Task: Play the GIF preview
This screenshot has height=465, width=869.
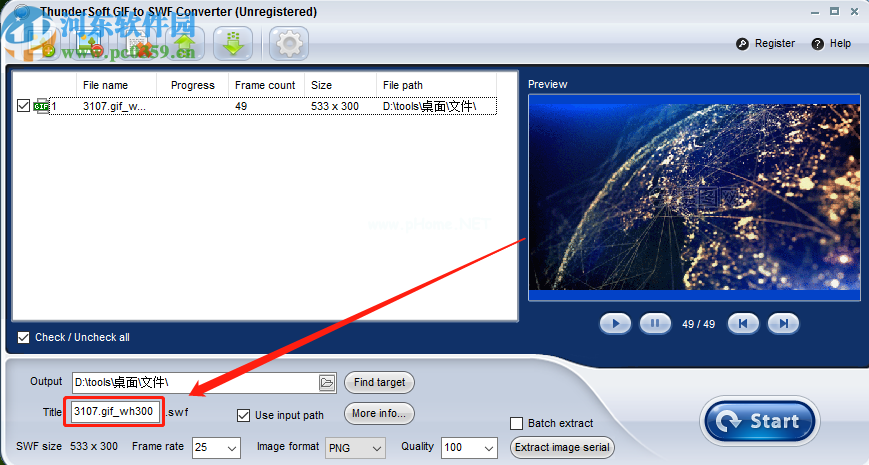Action: (615, 323)
